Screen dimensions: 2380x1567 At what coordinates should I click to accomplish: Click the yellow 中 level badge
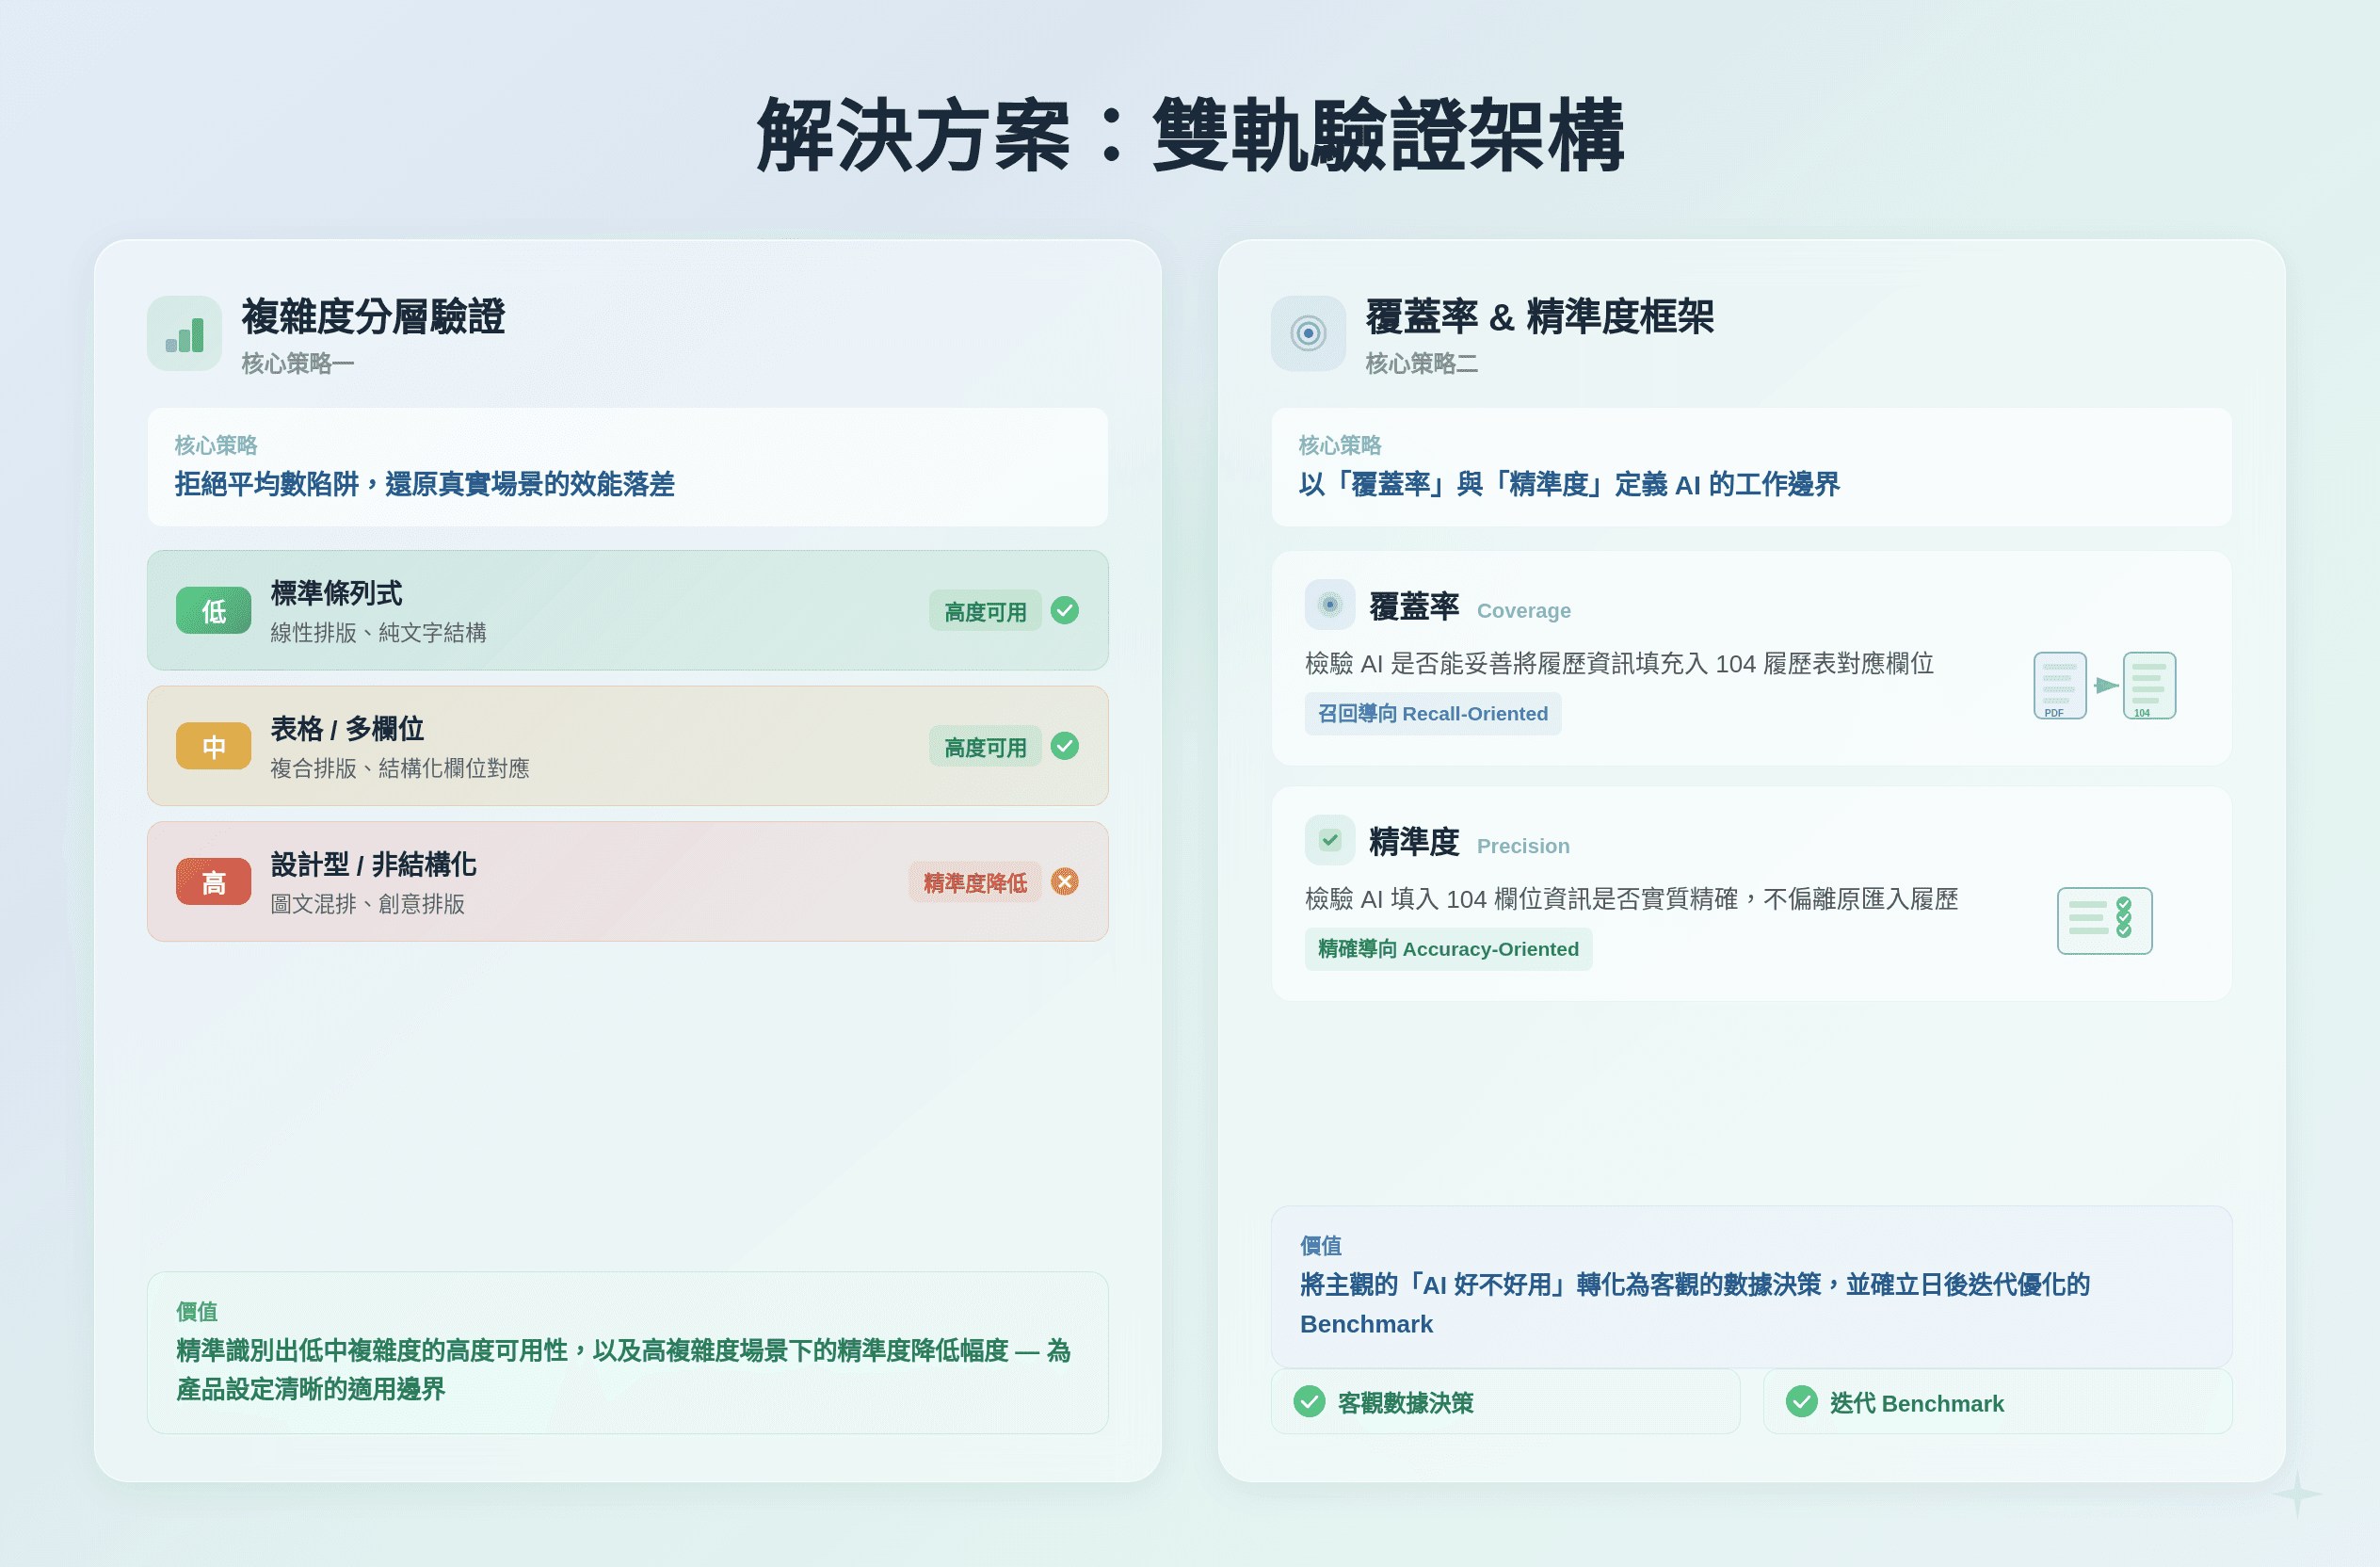tap(213, 747)
